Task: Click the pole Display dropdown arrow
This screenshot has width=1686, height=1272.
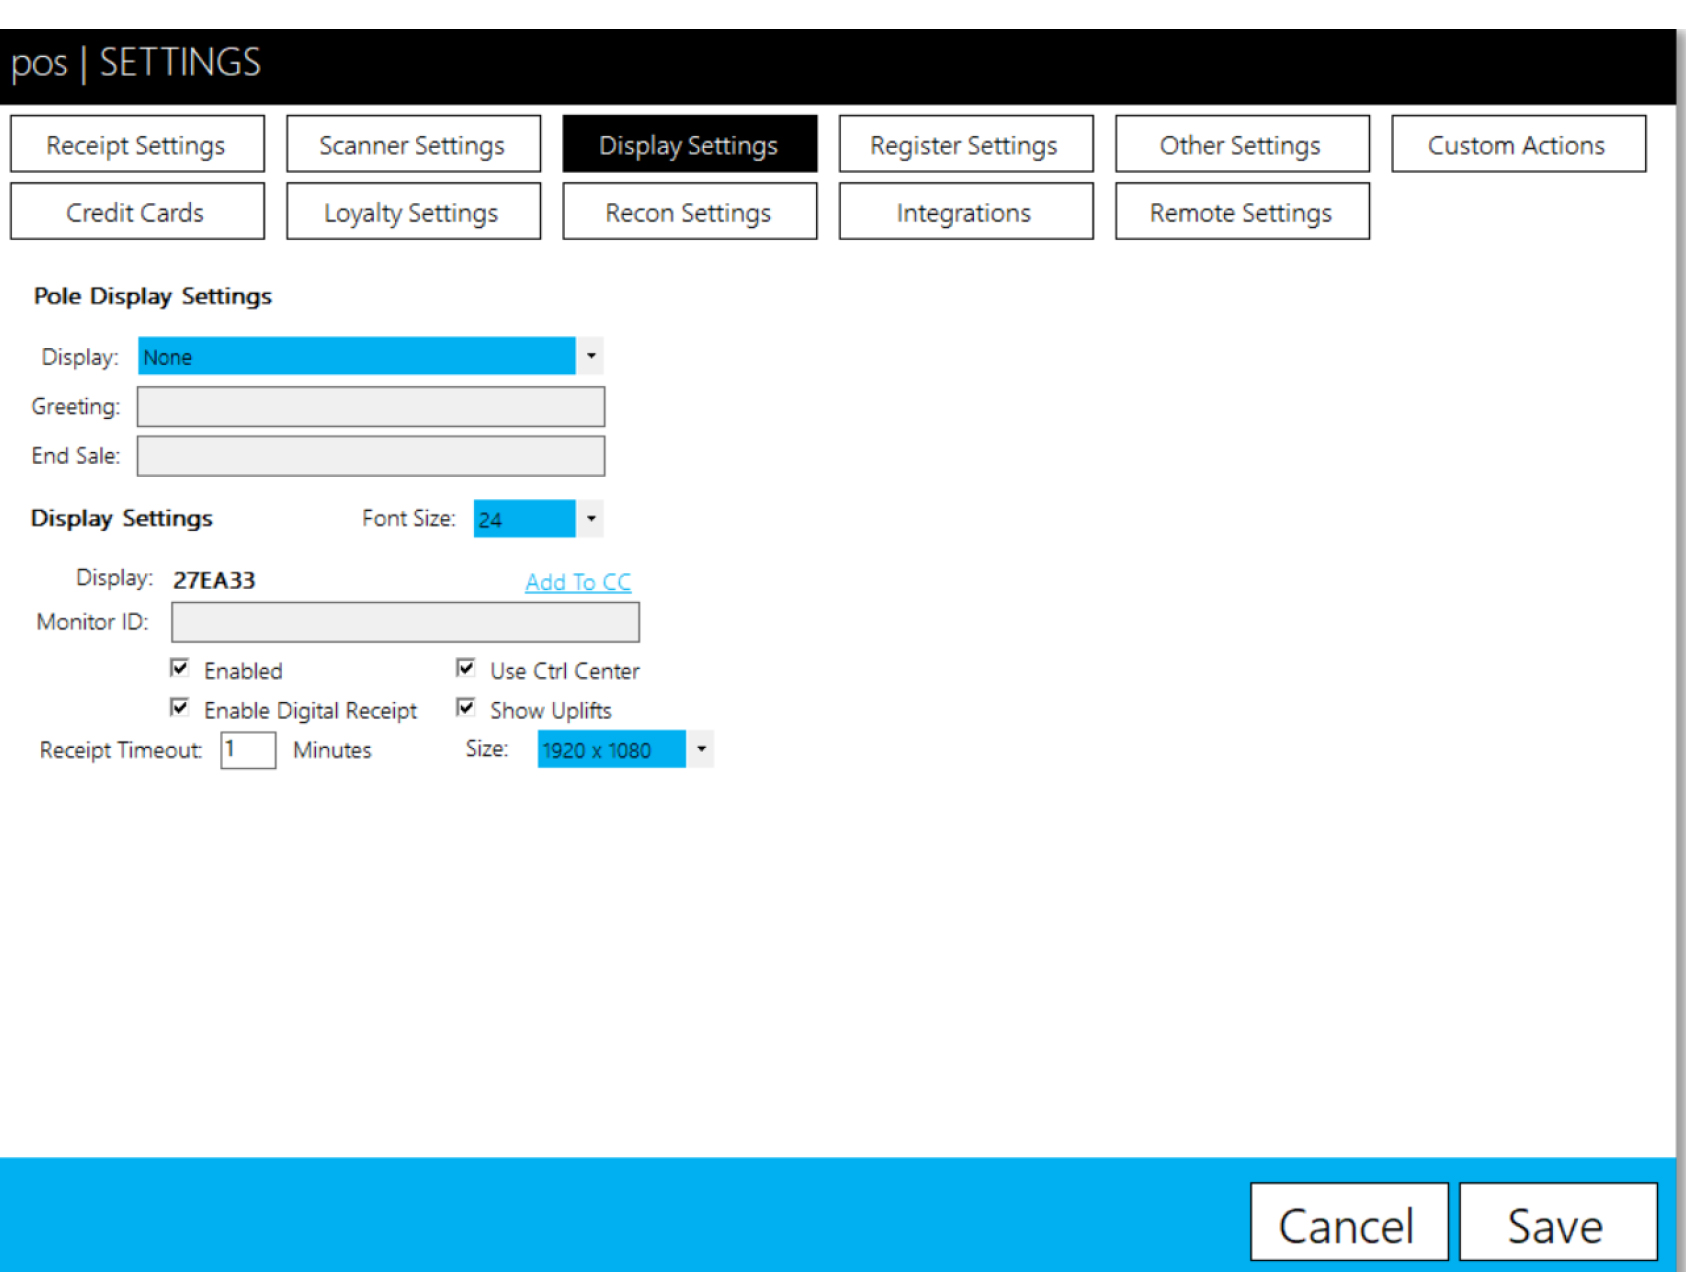Action: tap(591, 356)
